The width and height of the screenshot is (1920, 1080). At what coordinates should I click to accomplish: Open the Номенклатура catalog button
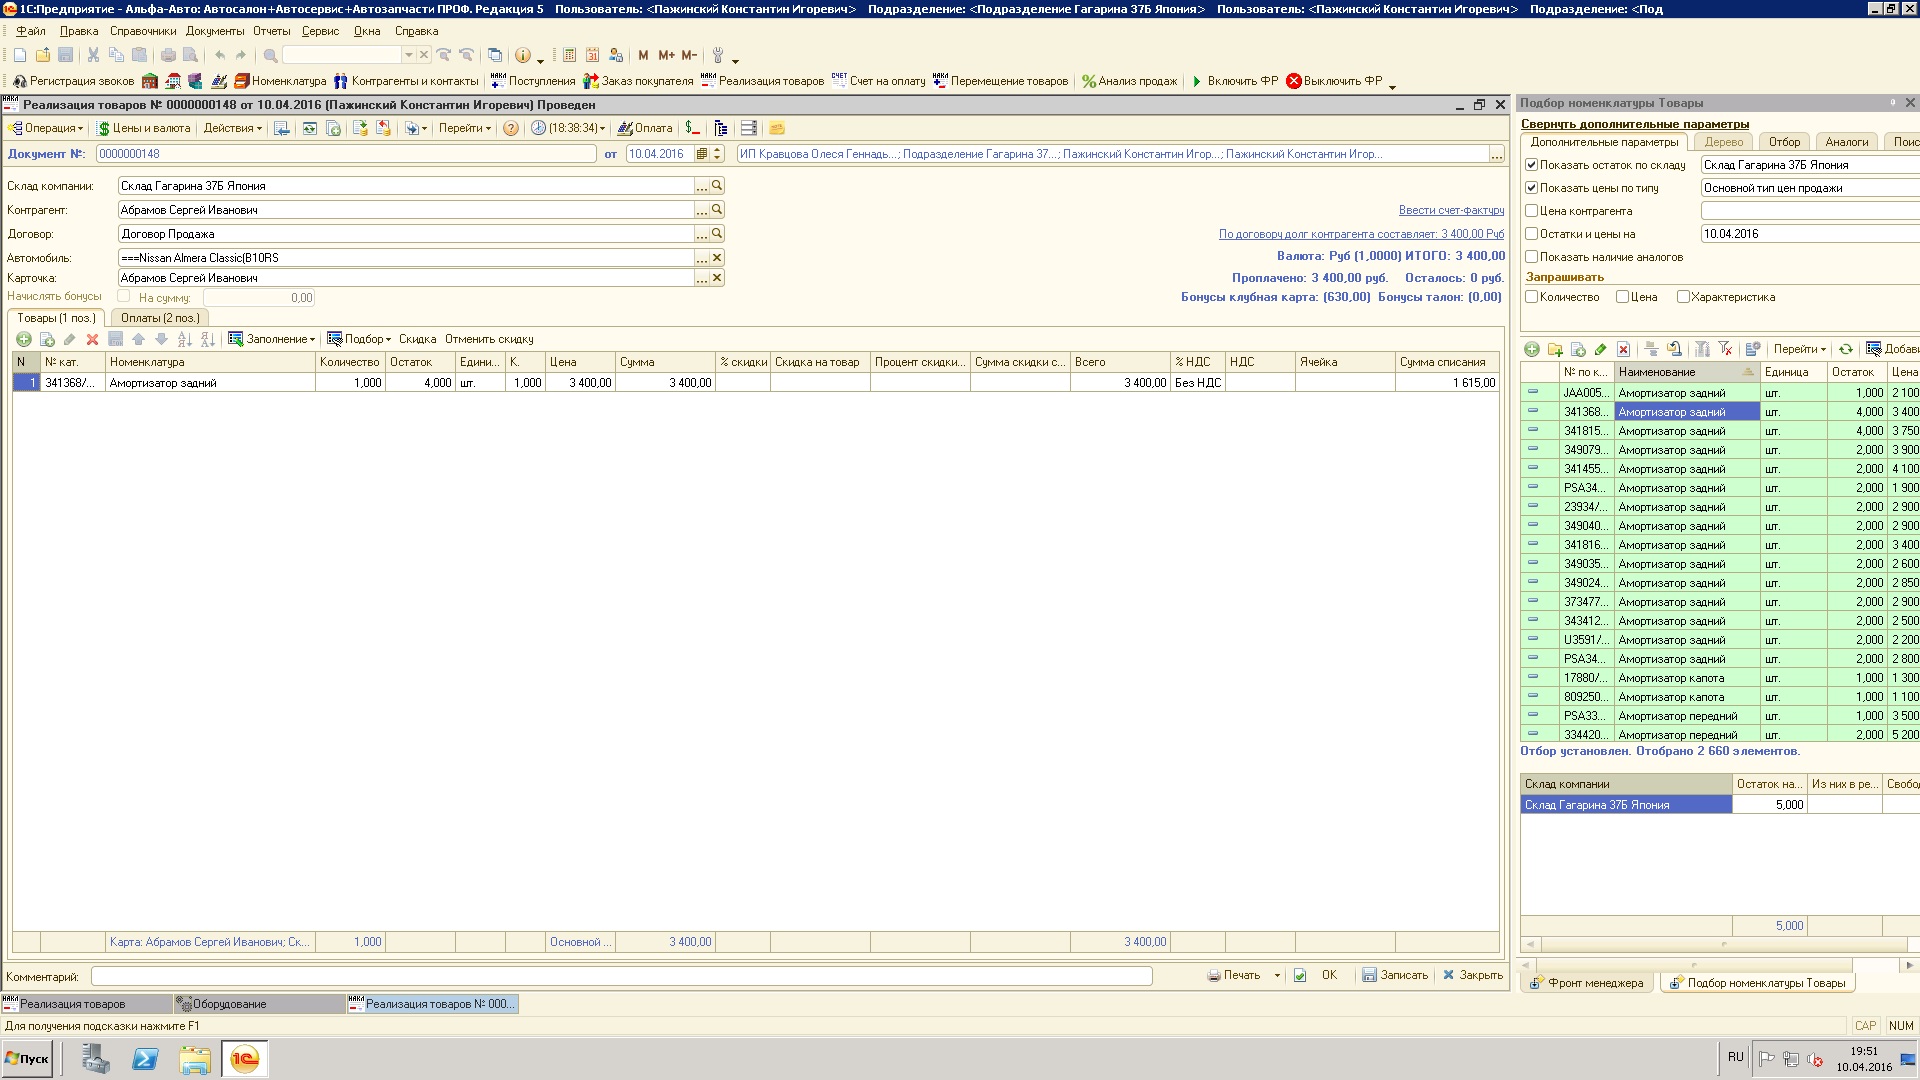tap(280, 81)
